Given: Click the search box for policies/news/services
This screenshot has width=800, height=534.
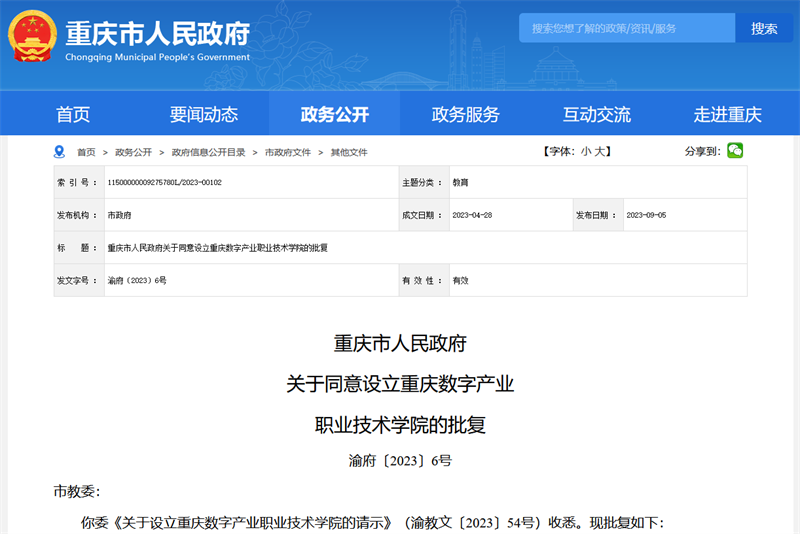Looking at the screenshot, I should [627, 28].
